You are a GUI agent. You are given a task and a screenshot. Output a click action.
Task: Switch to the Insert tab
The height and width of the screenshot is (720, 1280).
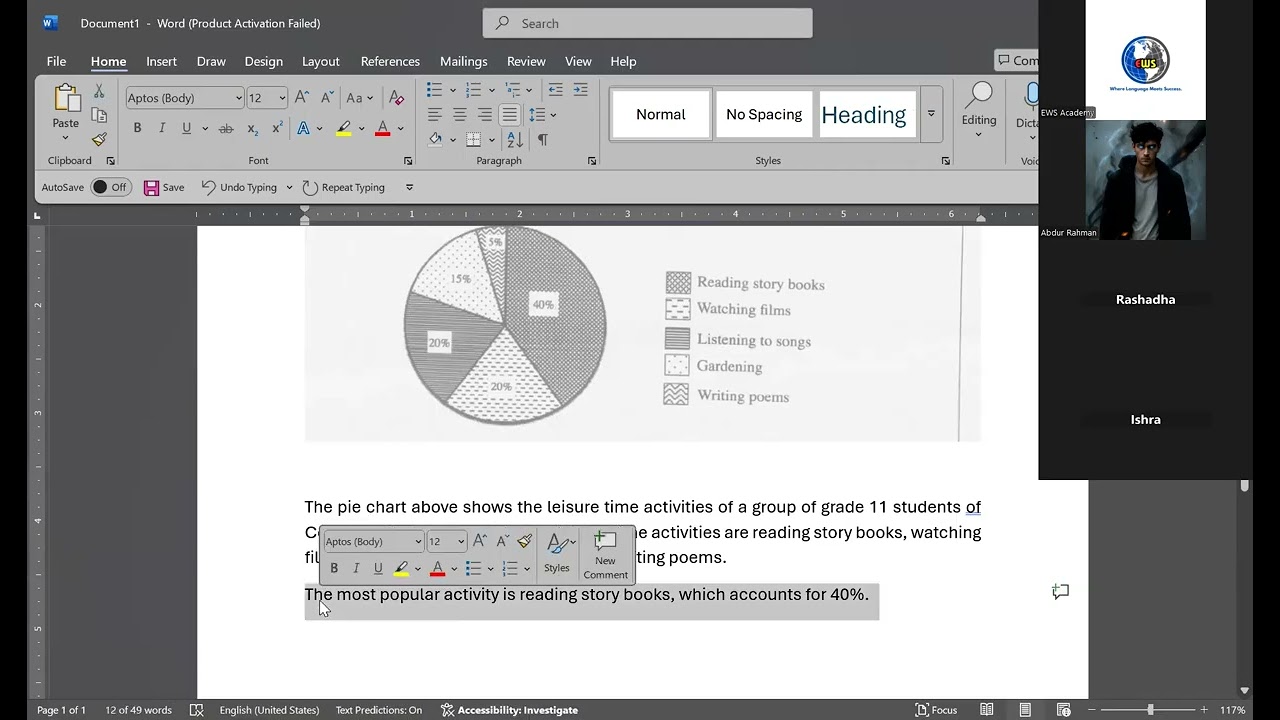coord(162,61)
